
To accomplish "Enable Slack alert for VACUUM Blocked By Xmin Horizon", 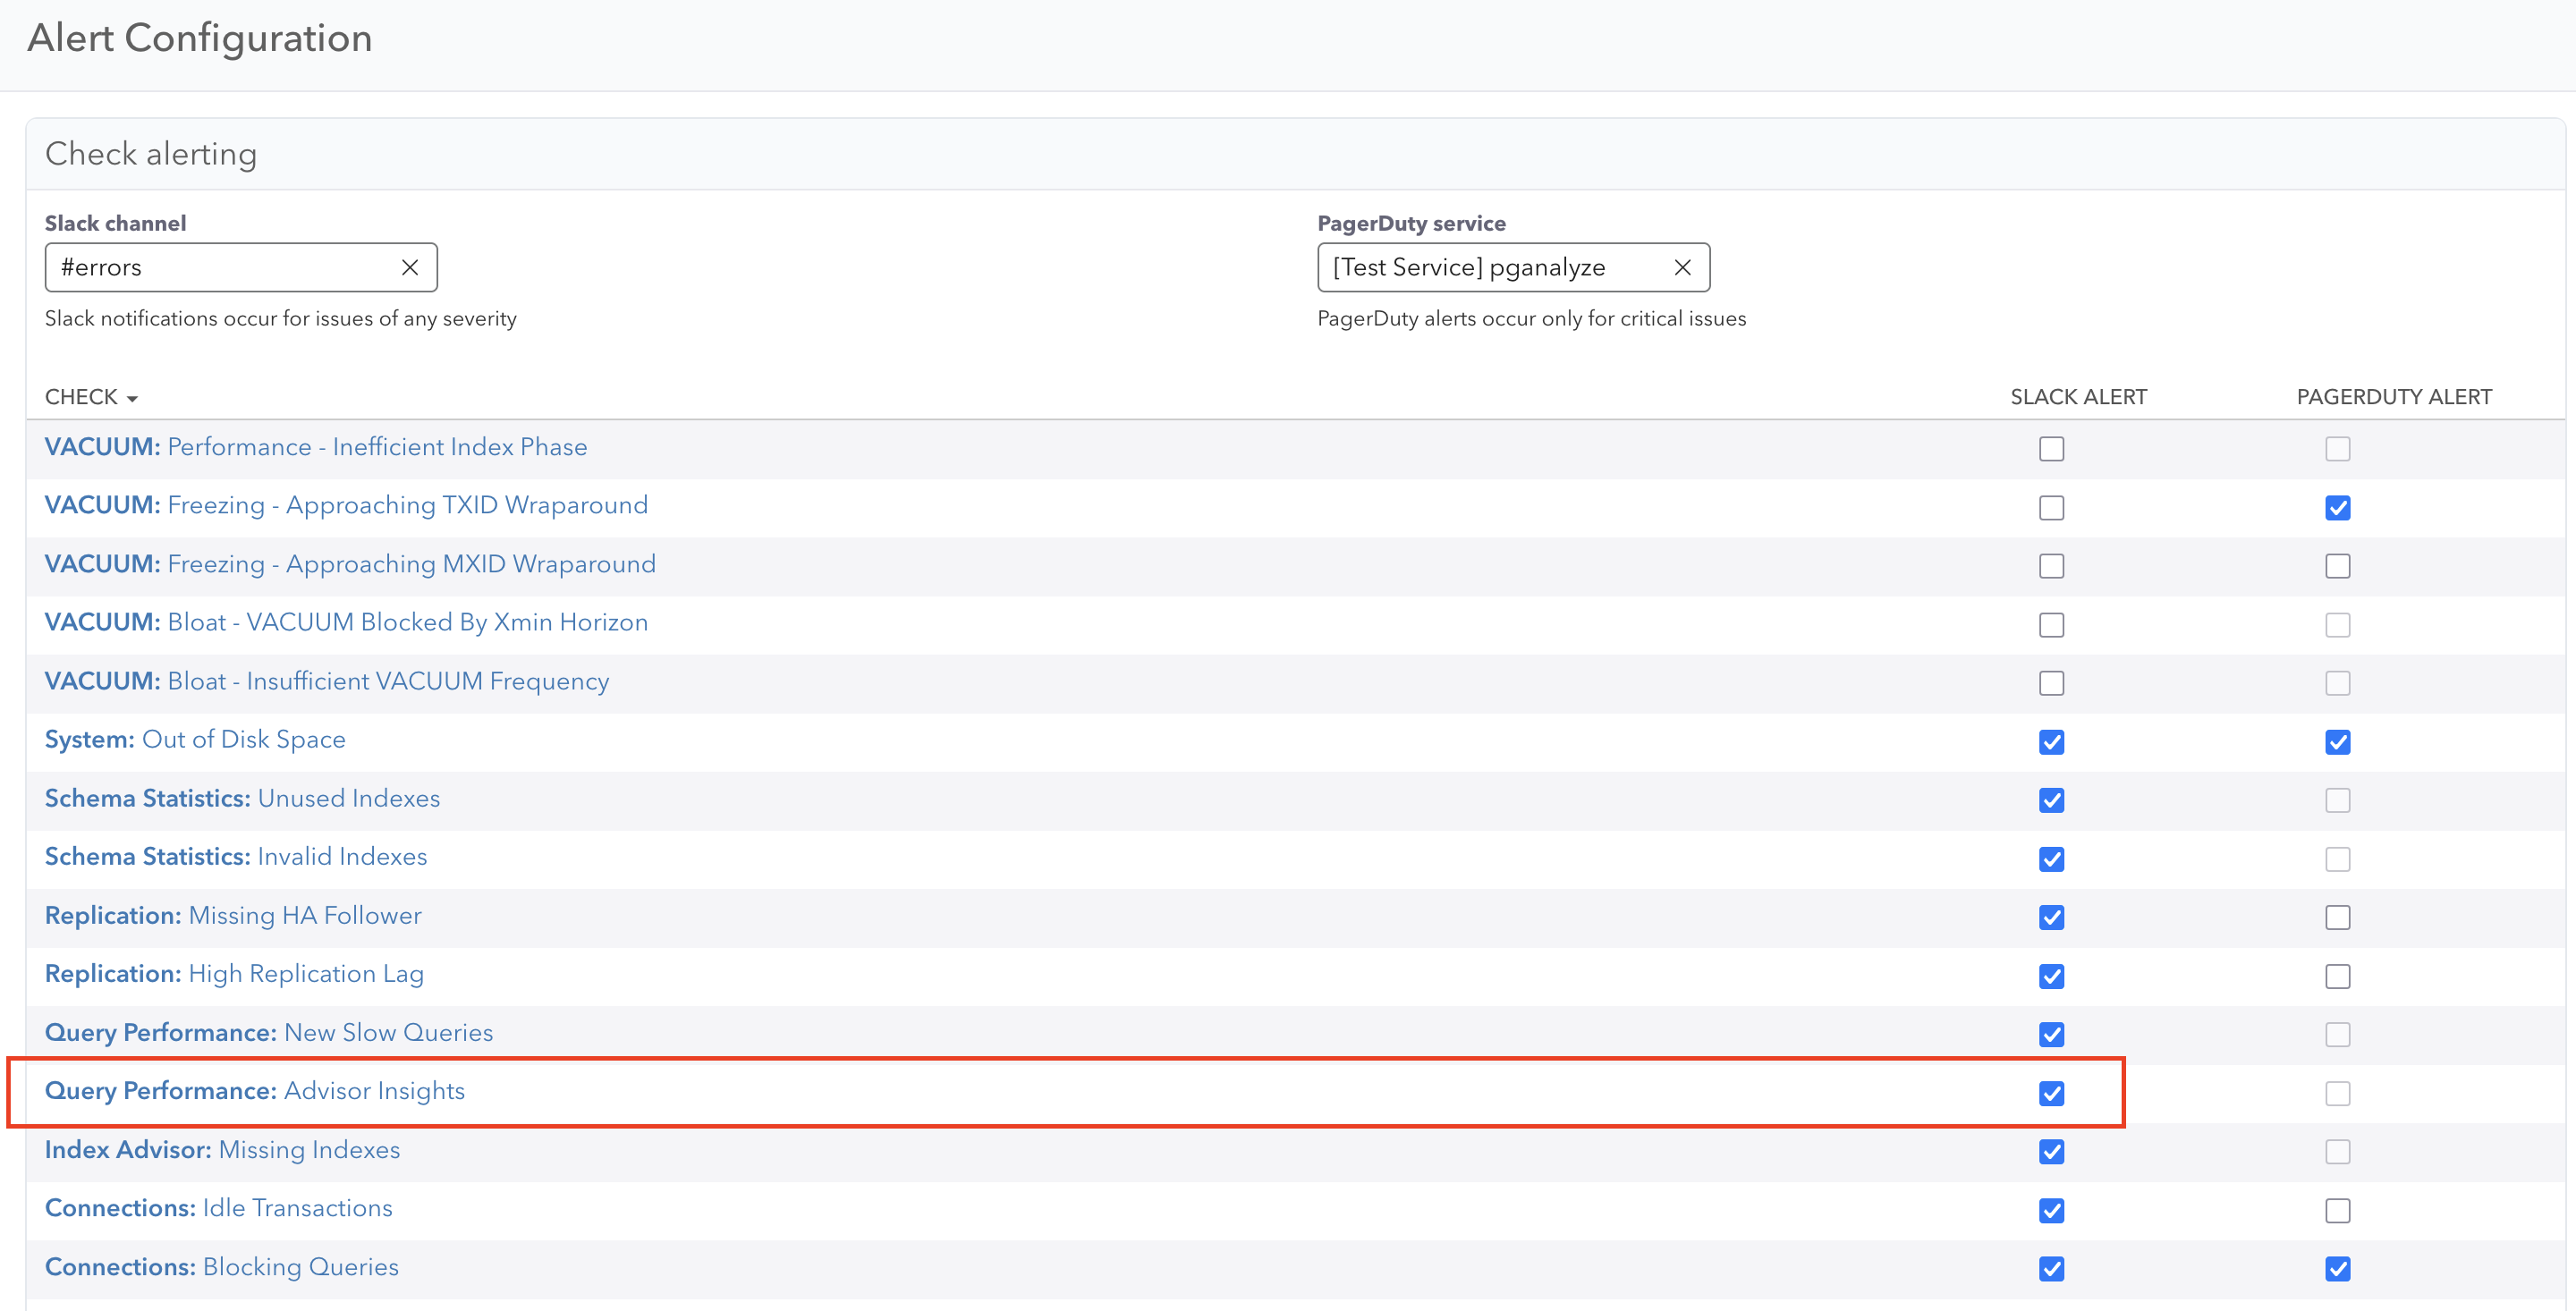I will [2052, 625].
